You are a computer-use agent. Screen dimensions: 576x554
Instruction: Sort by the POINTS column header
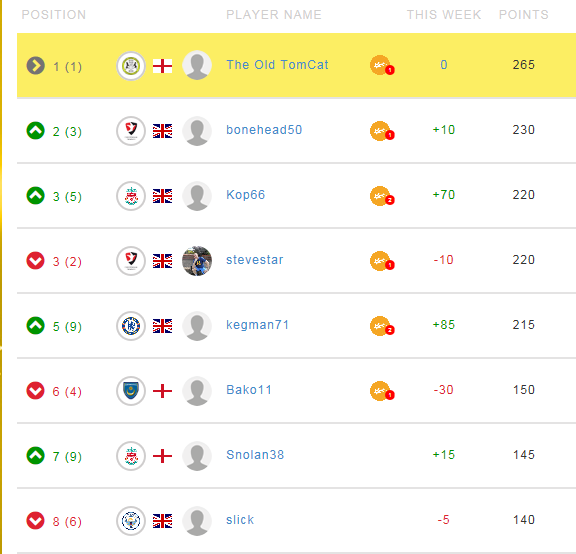point(523,15)
